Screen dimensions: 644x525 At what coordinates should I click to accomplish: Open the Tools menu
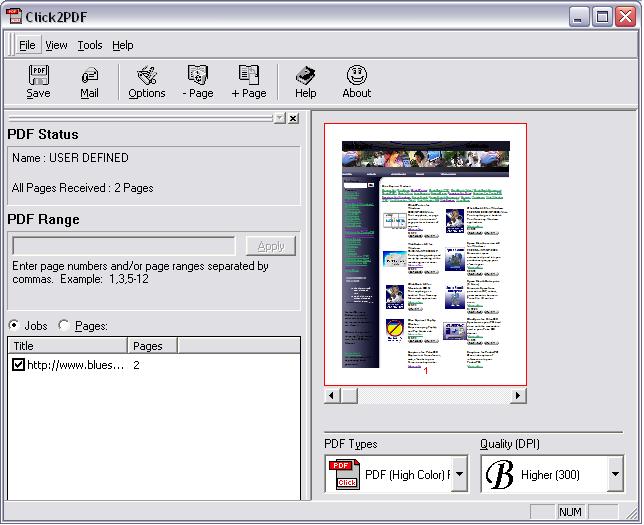(x=90, y=45)
